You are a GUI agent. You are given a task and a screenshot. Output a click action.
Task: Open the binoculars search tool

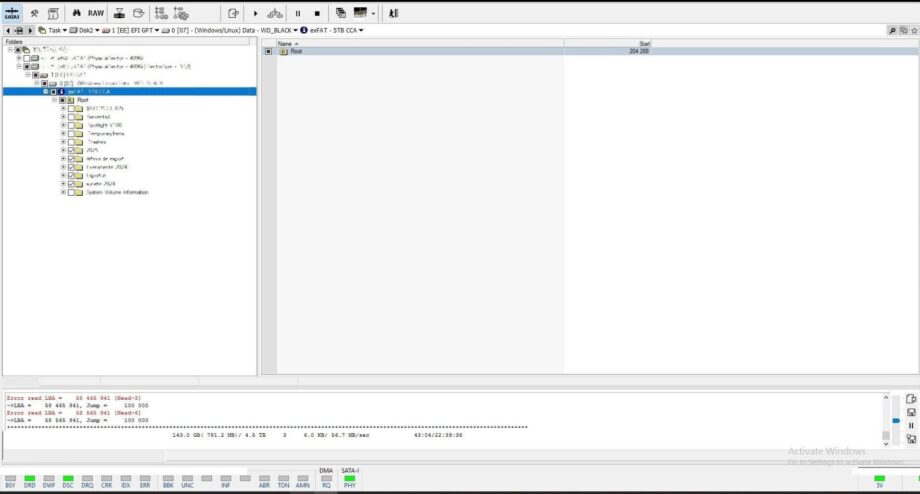pos(75,13)
